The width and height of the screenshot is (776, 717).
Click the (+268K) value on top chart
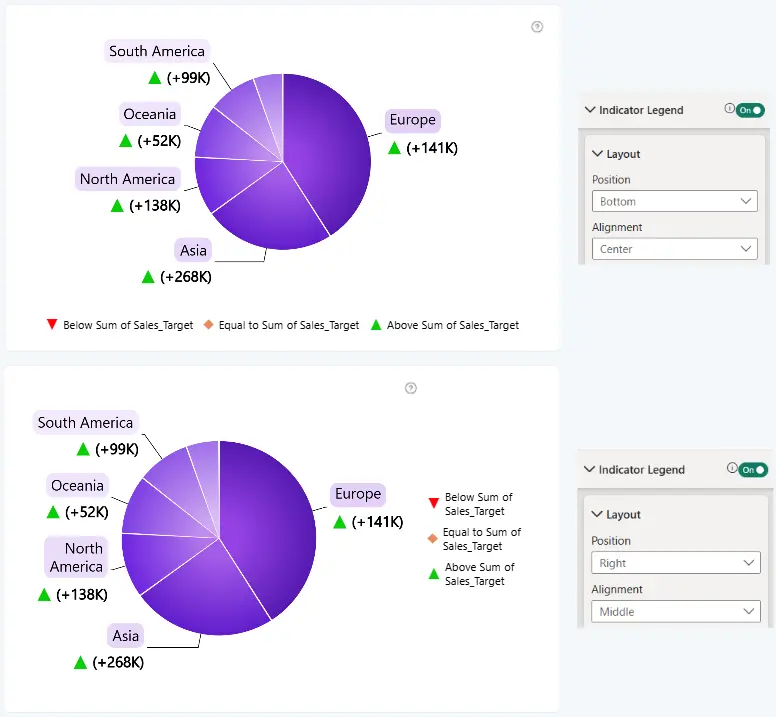[186, 277]
